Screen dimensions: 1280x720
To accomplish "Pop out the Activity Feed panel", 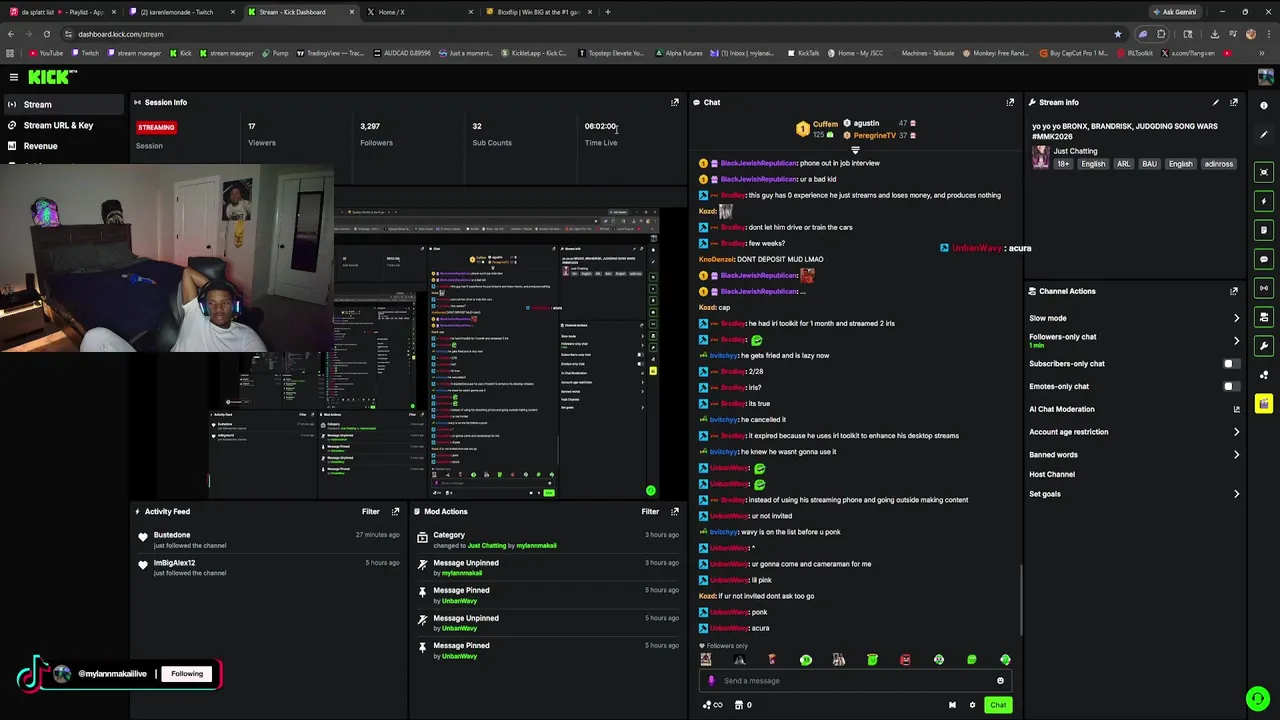I will [396, 511].
